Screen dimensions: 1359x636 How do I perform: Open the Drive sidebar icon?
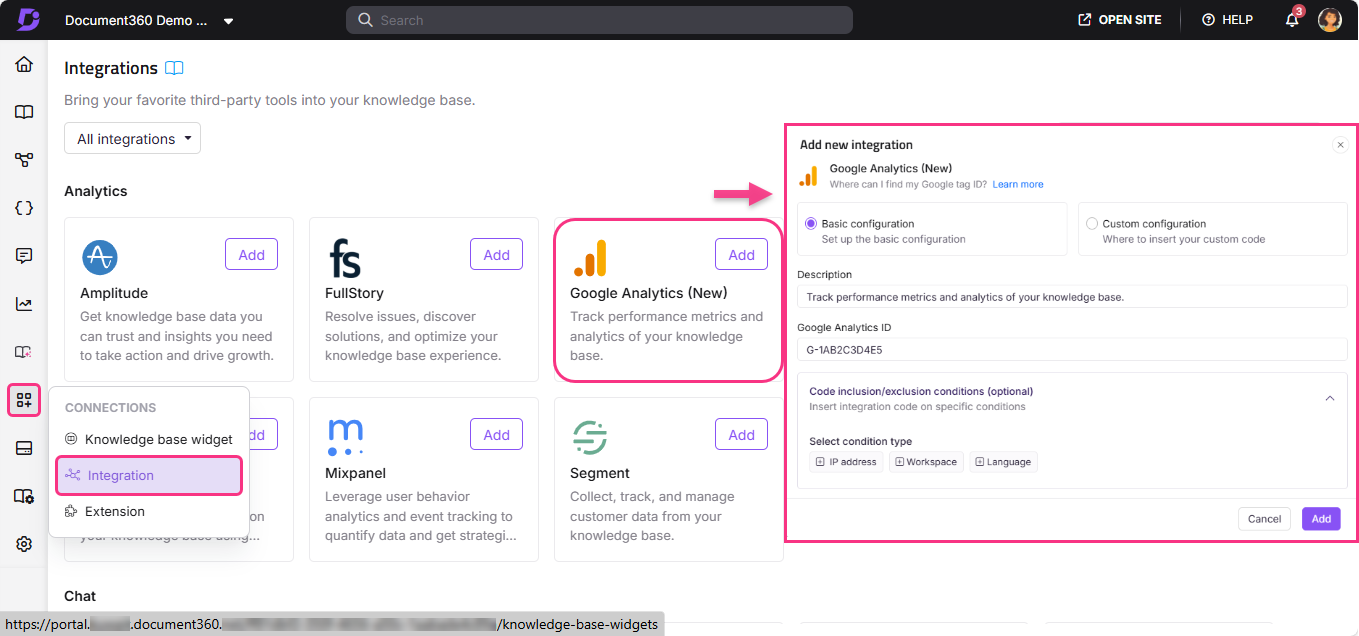coord(23,447)
